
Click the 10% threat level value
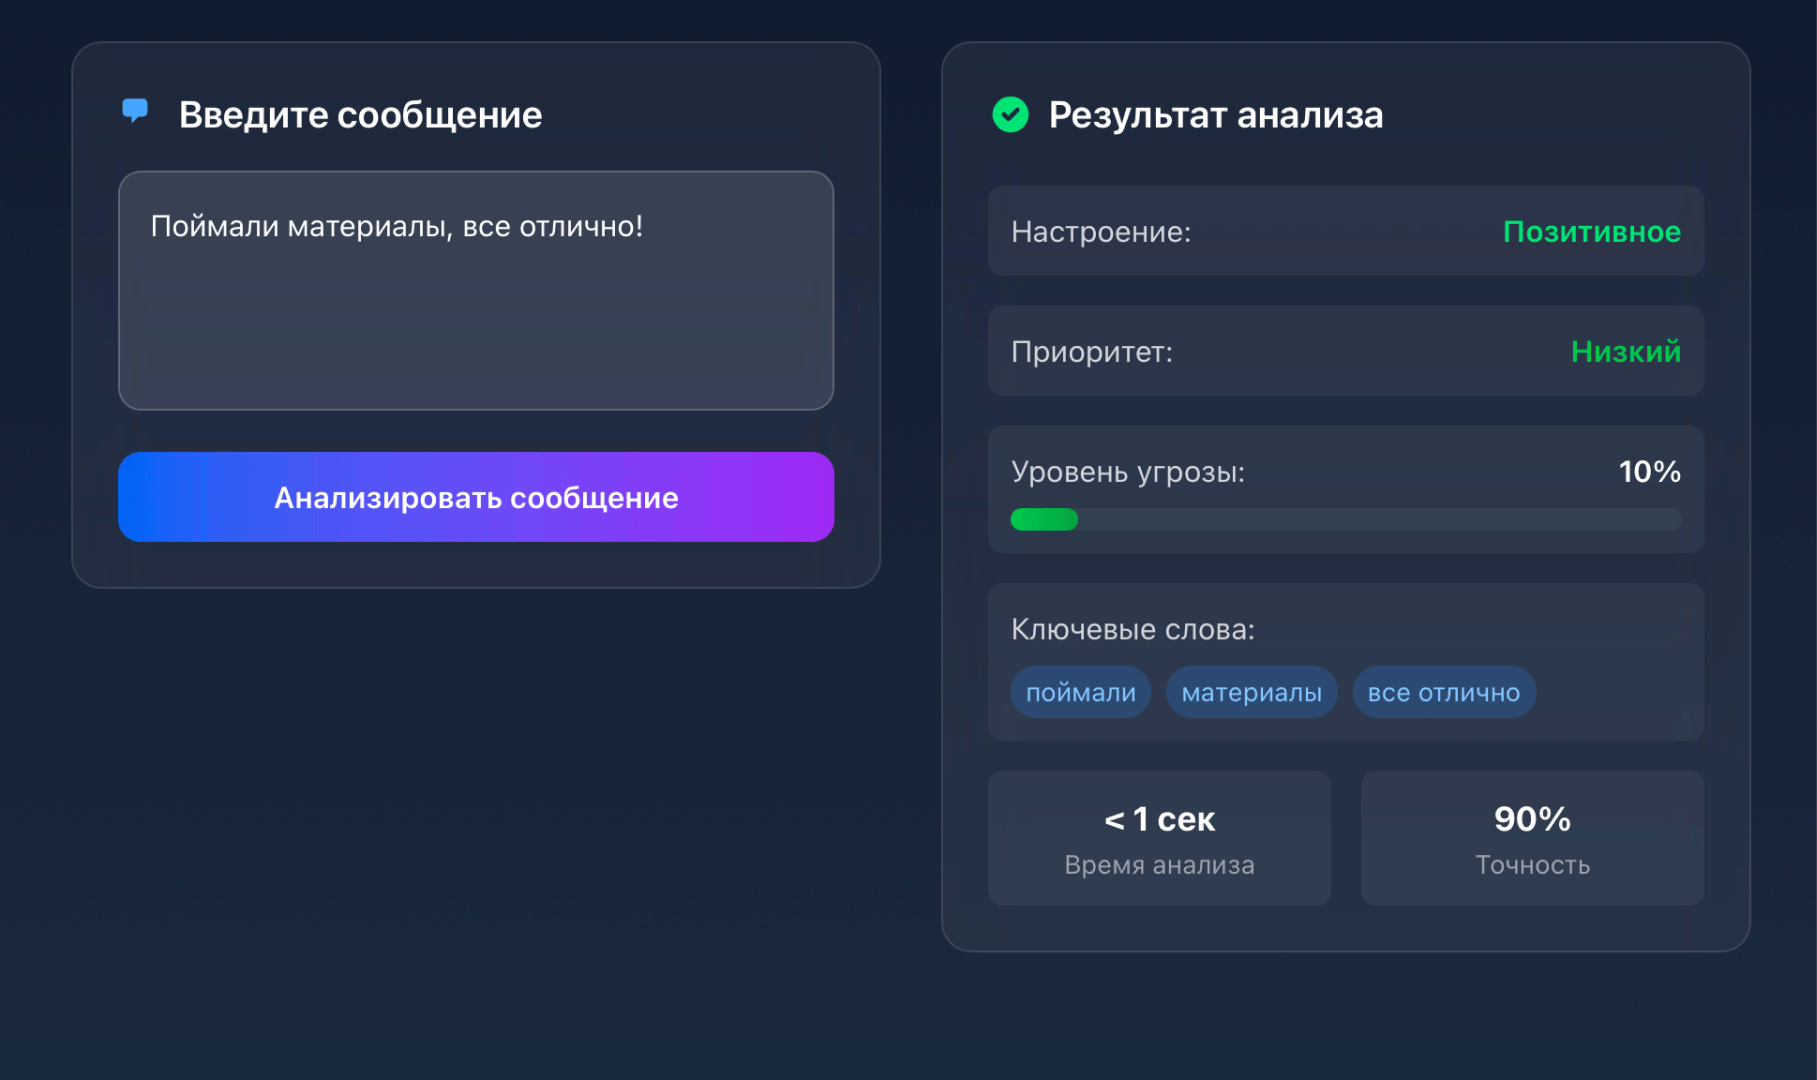(1649, 471)
